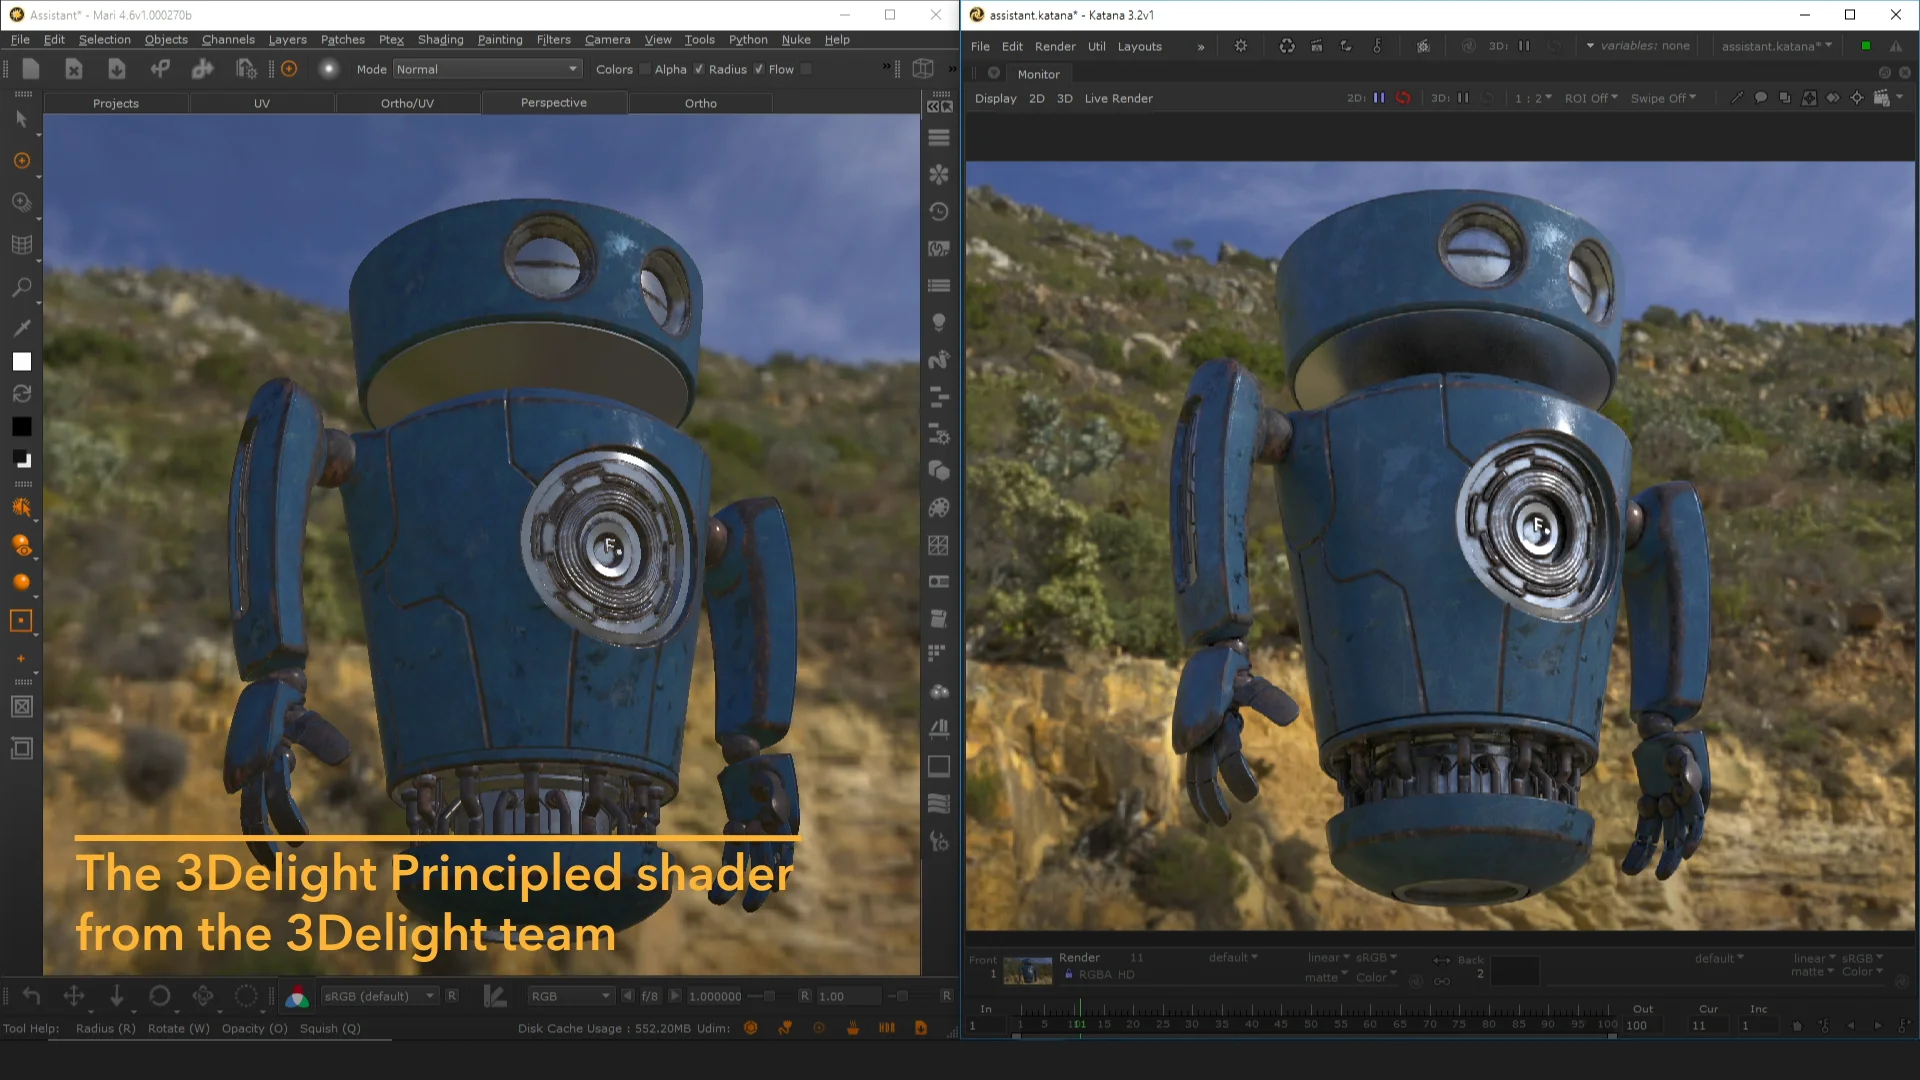This screenshot has height=1080, width=1920.
Task: Open the history clock palette icon in Mari
Action: point(938,212)
